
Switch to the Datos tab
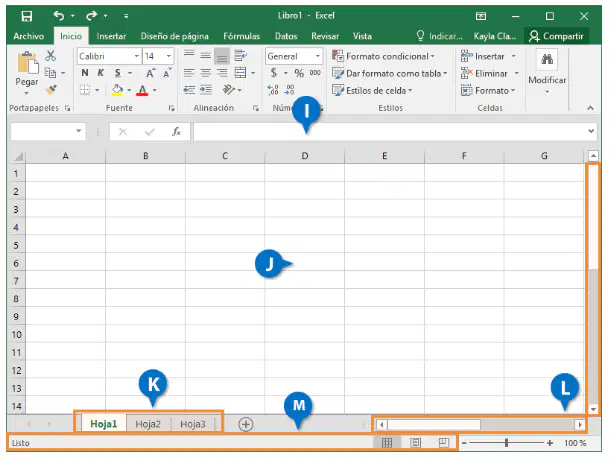[286, 36]
